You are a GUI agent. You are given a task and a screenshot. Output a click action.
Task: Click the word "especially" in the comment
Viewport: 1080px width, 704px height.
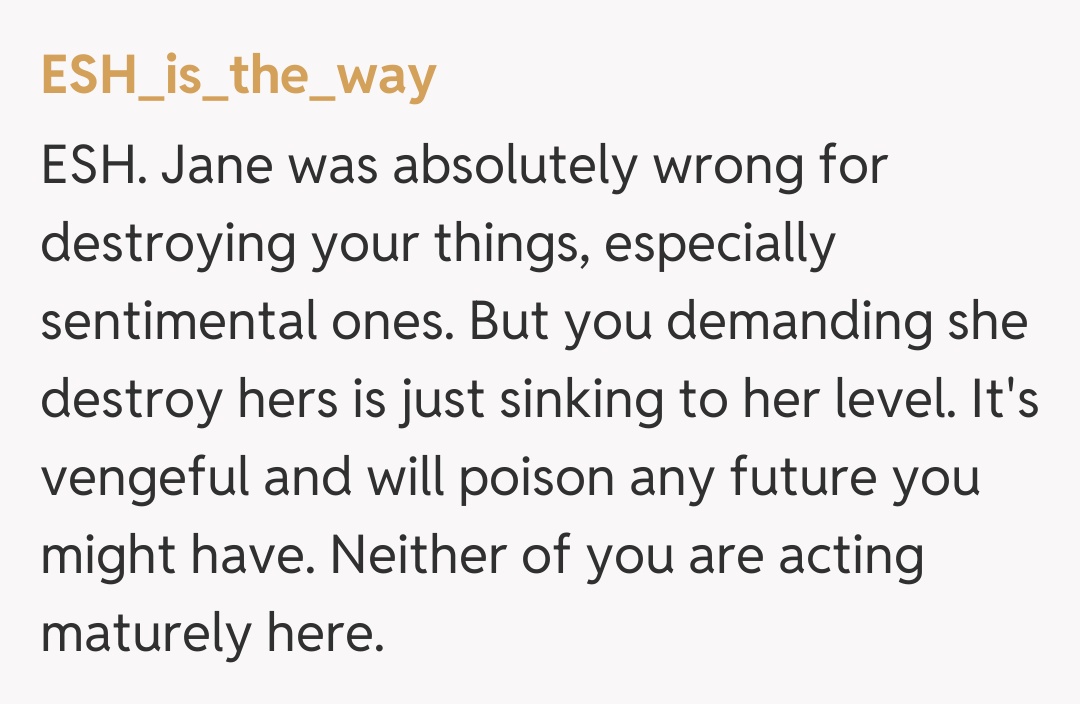(719, 245)
